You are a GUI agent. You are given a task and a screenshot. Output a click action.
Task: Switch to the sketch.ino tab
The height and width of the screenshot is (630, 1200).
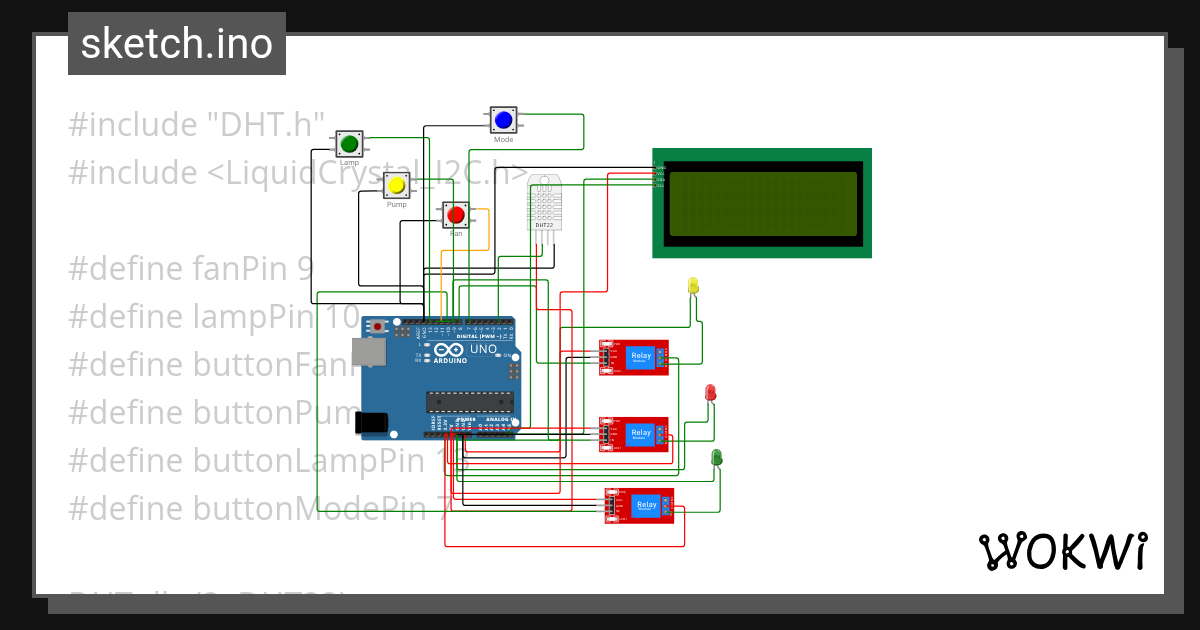pos(176,43)
